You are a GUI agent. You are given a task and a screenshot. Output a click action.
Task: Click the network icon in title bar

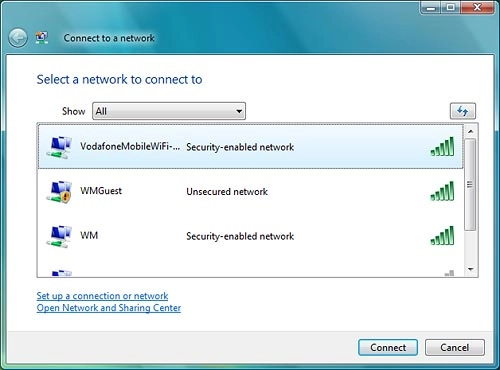click(x=42, y=38)
